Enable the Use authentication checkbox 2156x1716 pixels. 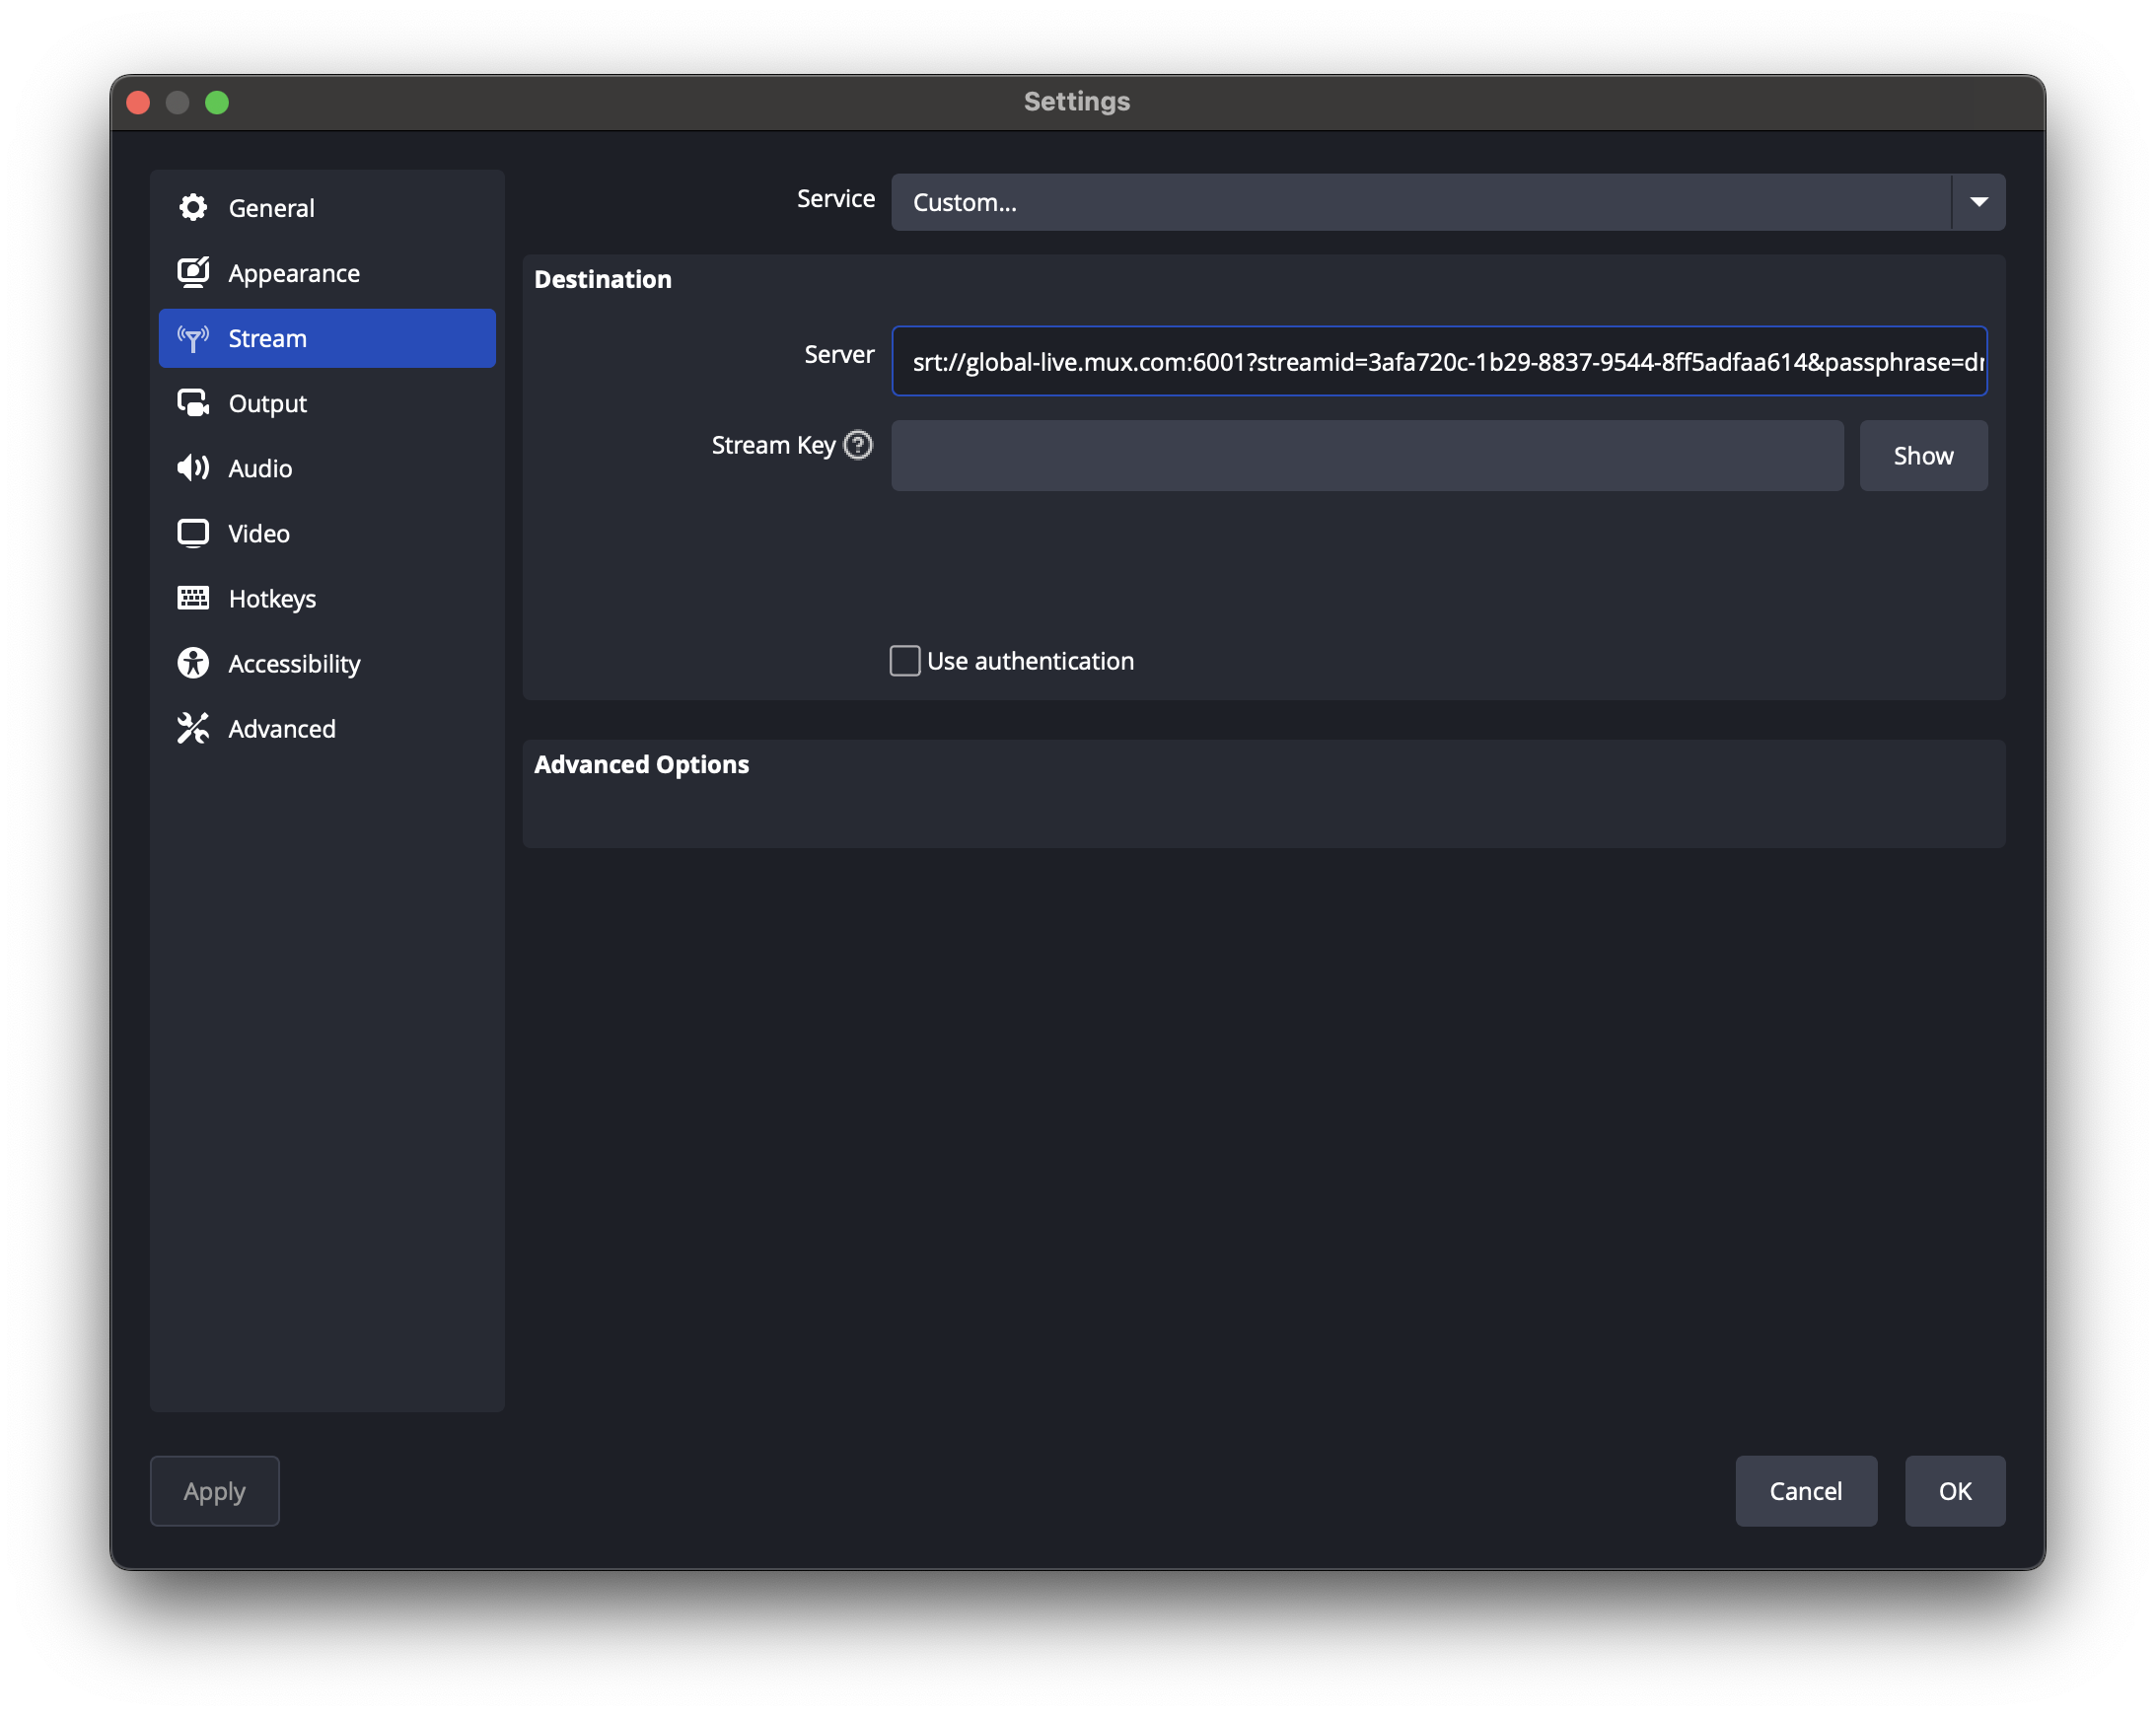point(904,660)
